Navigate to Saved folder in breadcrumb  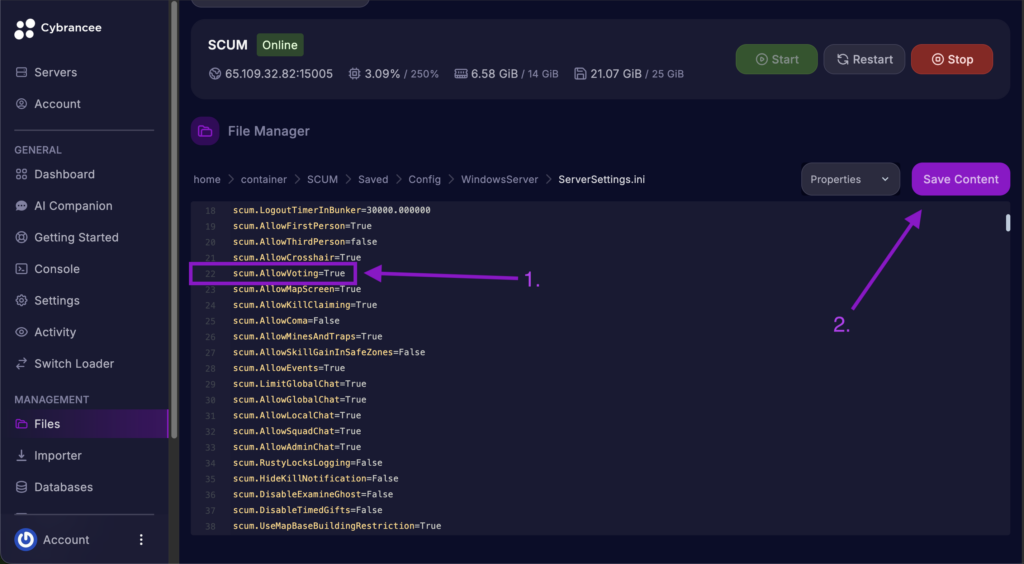pos(373,180)
